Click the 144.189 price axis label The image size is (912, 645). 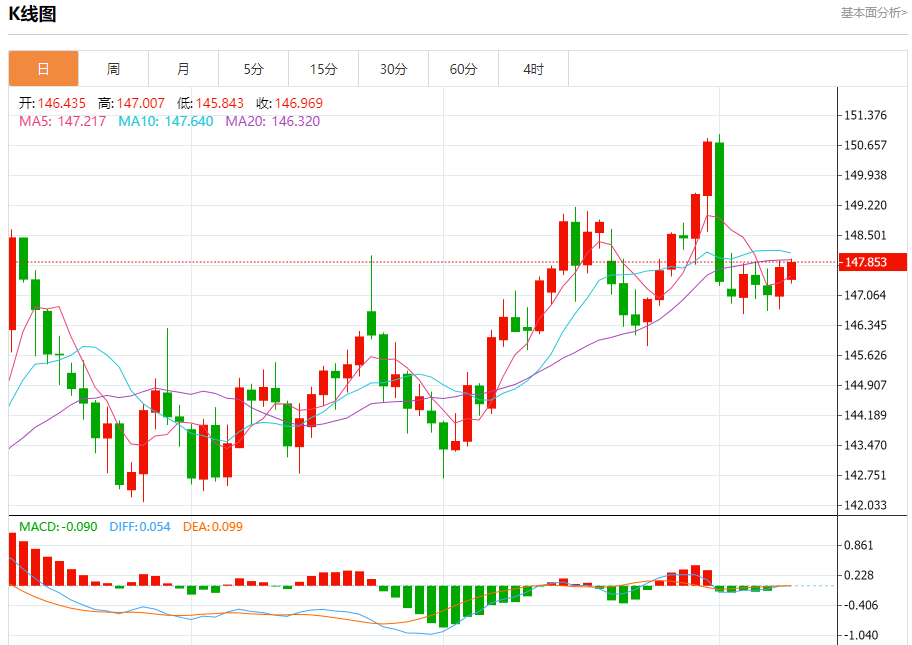(865, 415)
